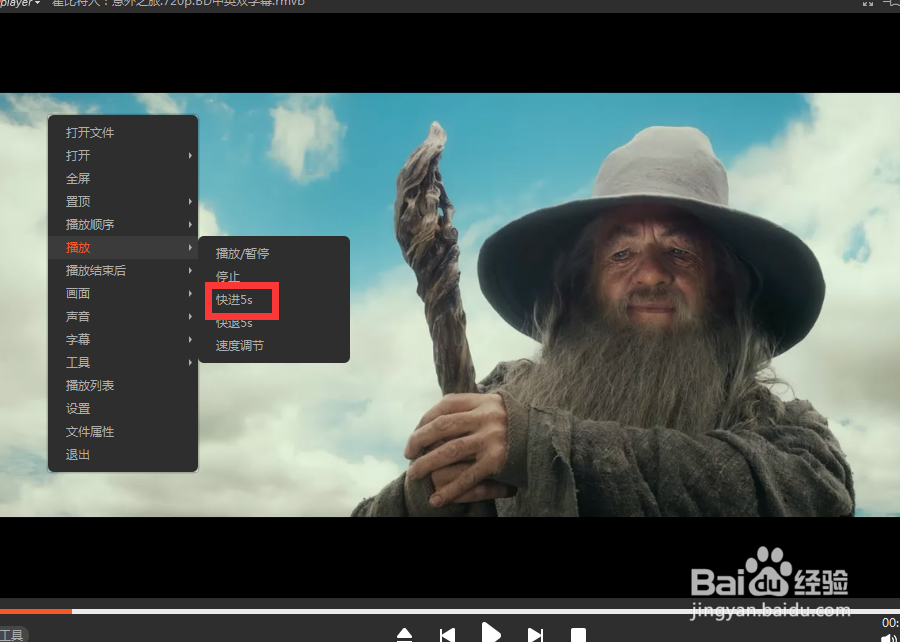Click the stop button in control bar
The width and height of the screenshot is (900, 642).
click(578, 635)
